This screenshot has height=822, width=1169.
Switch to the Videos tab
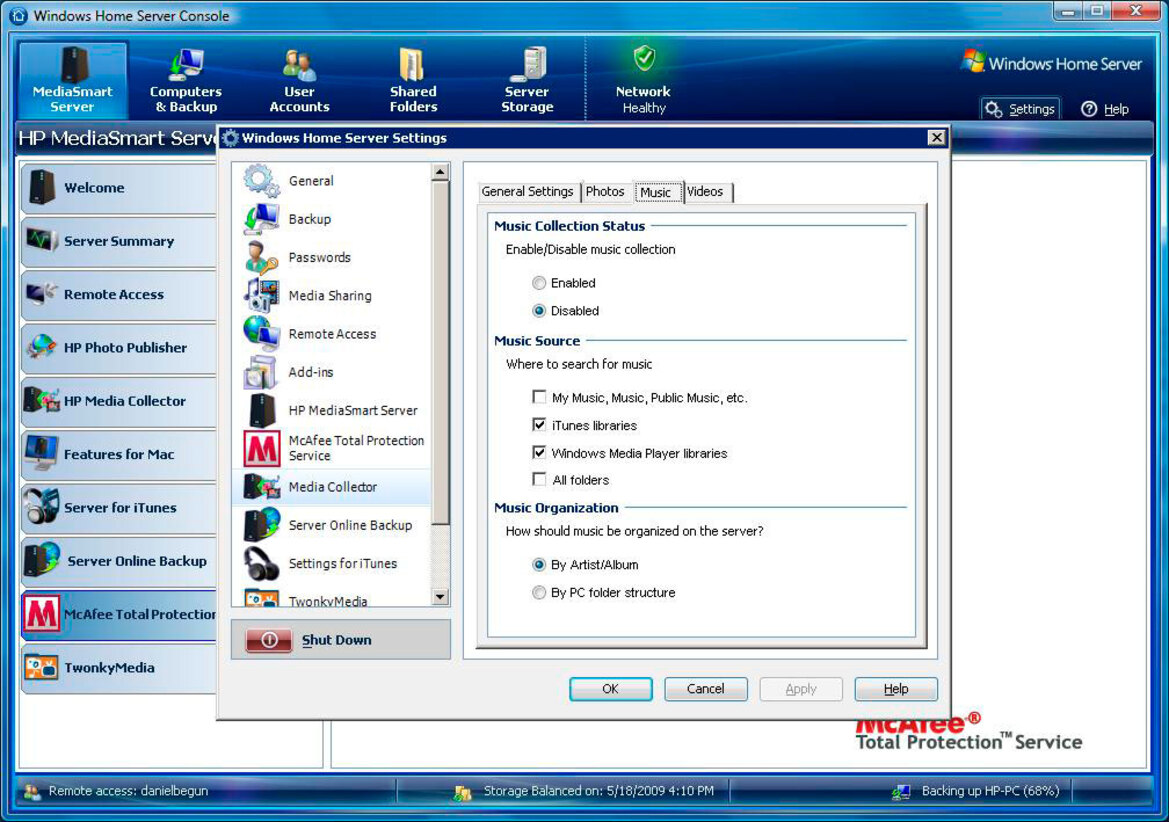click(x=706, y=192)
